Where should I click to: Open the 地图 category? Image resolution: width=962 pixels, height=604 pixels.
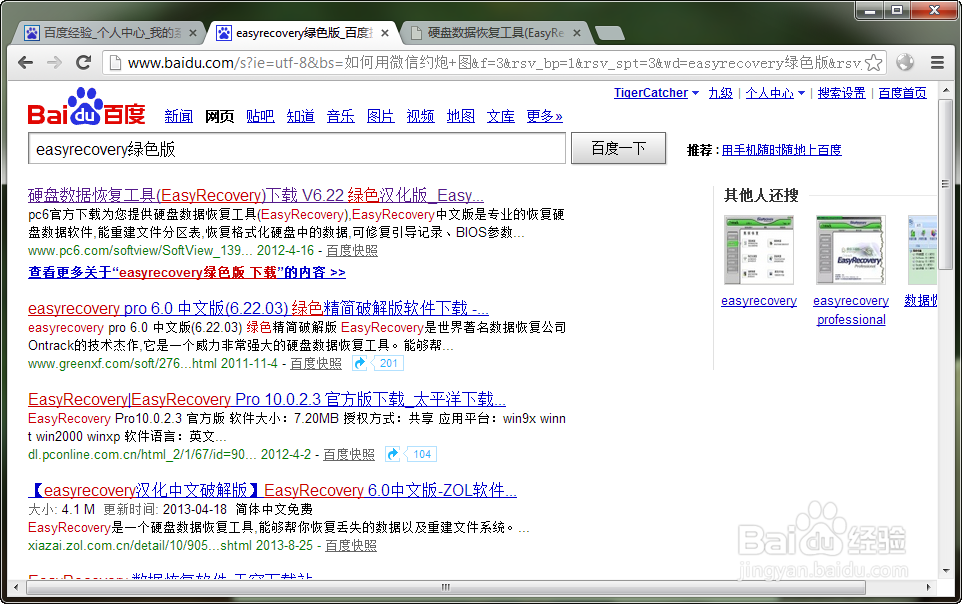[461, 116]
